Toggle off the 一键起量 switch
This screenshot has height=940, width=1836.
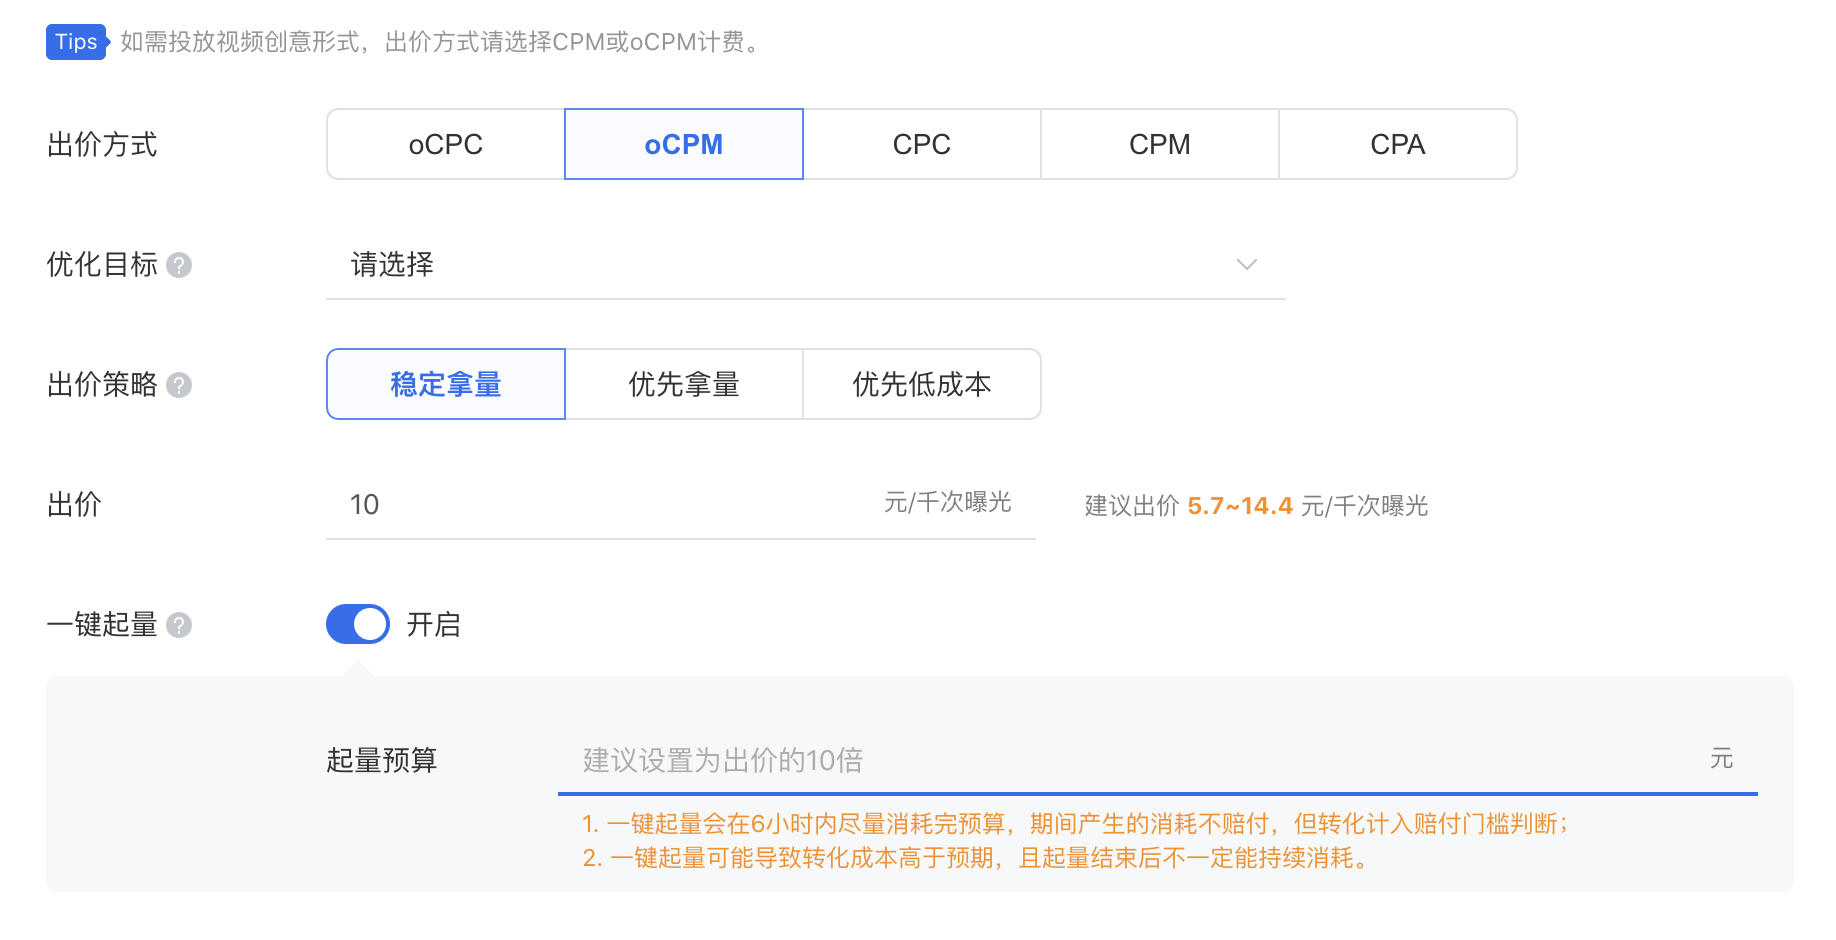(357, 623)
